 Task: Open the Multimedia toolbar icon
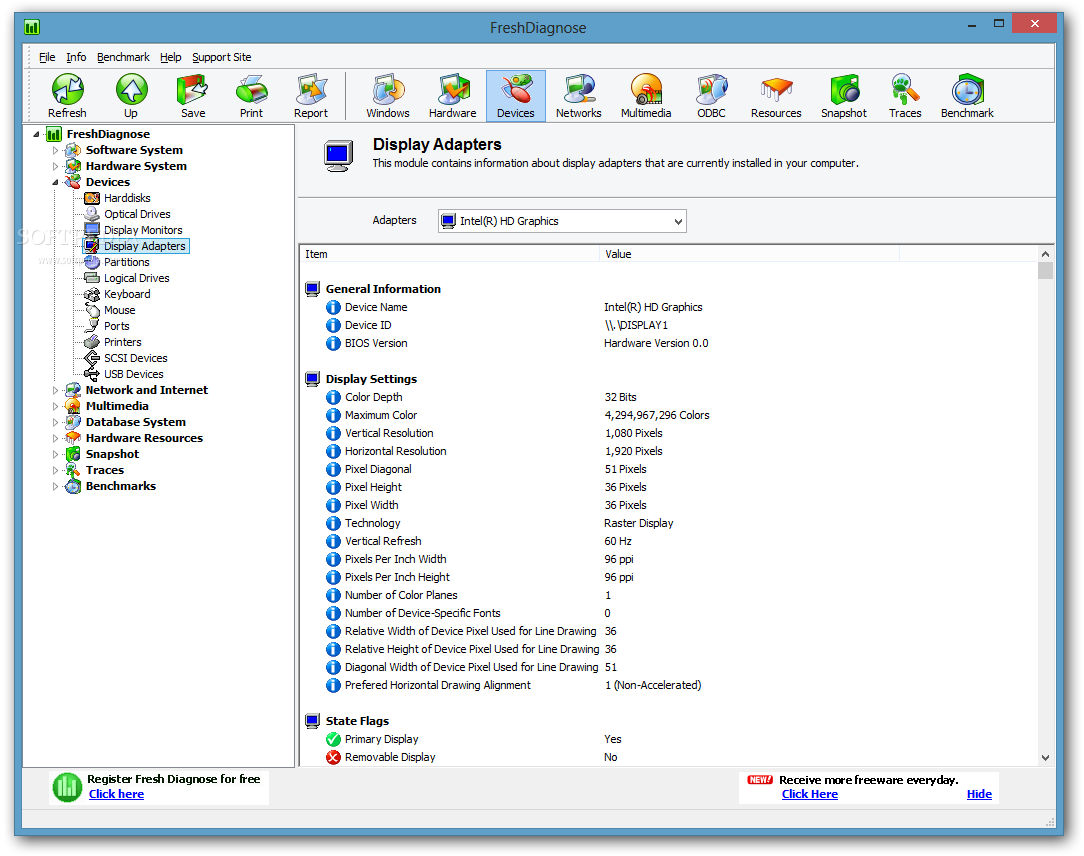coord(646,96)
